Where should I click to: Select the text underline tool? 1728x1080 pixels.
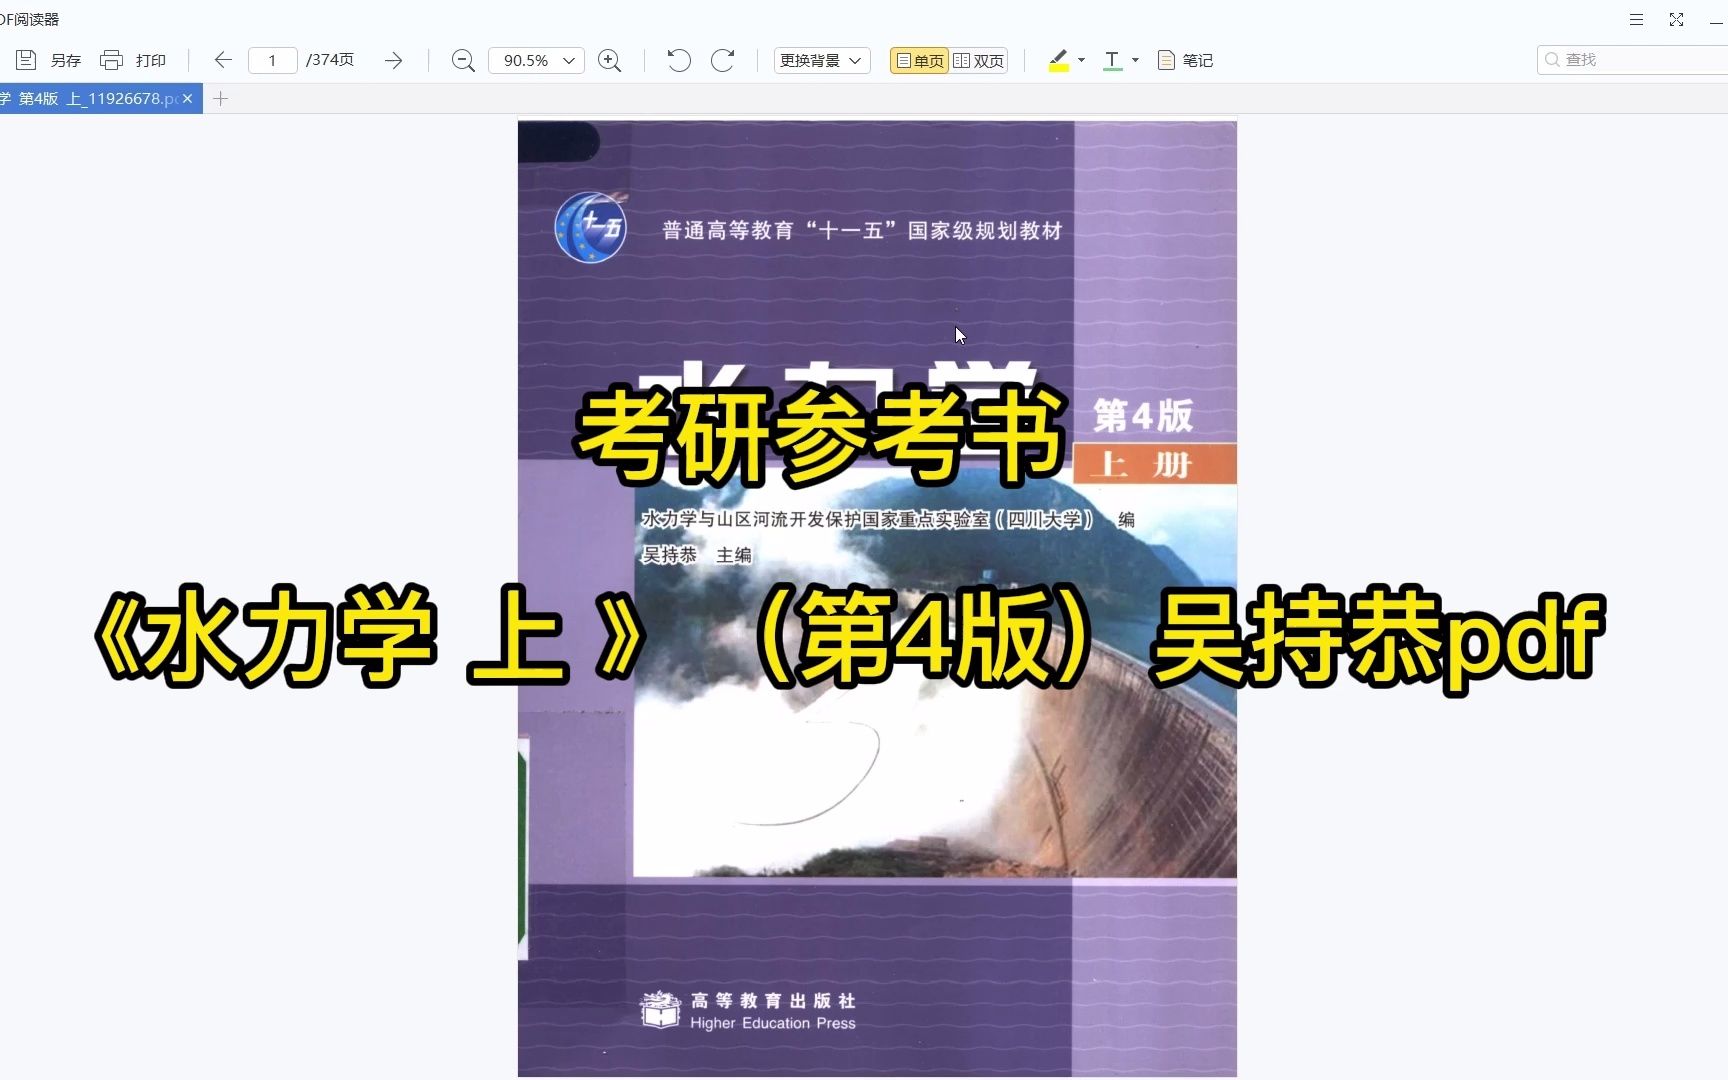coord(1112,60)
